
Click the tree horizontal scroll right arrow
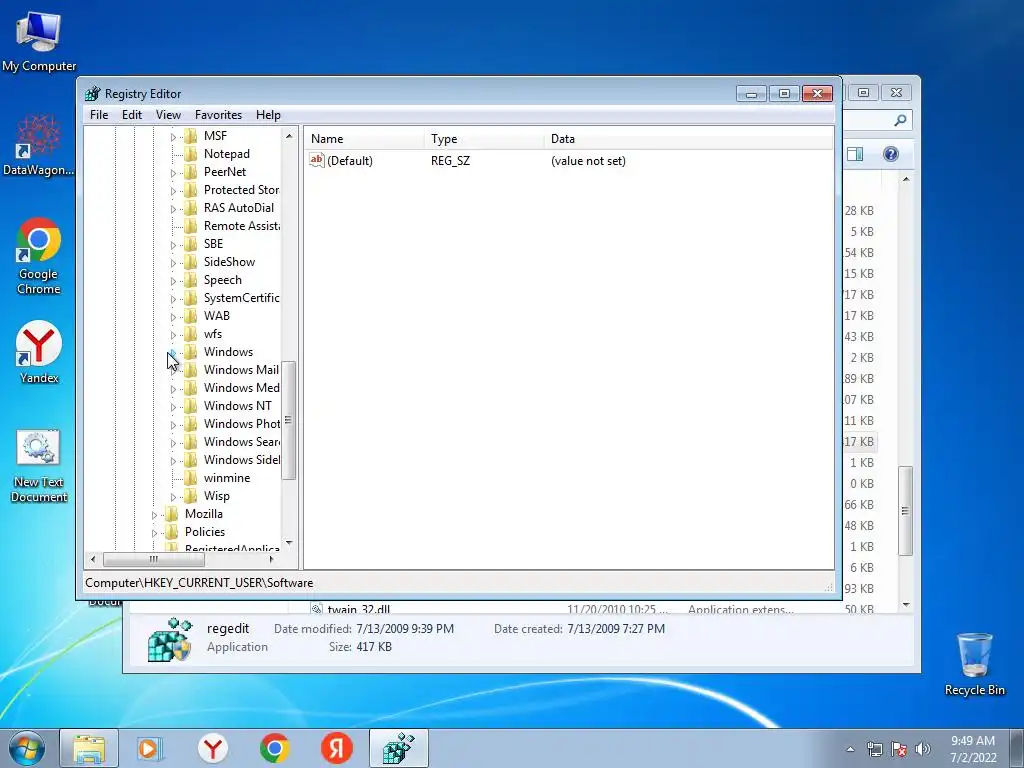[x=272, y=559]
